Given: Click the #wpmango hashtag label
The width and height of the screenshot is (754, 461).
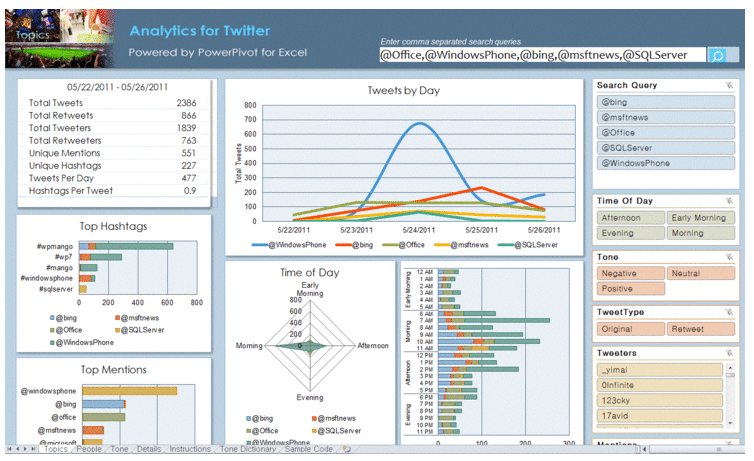Looking at the screenshot, I should pos(55,247).
